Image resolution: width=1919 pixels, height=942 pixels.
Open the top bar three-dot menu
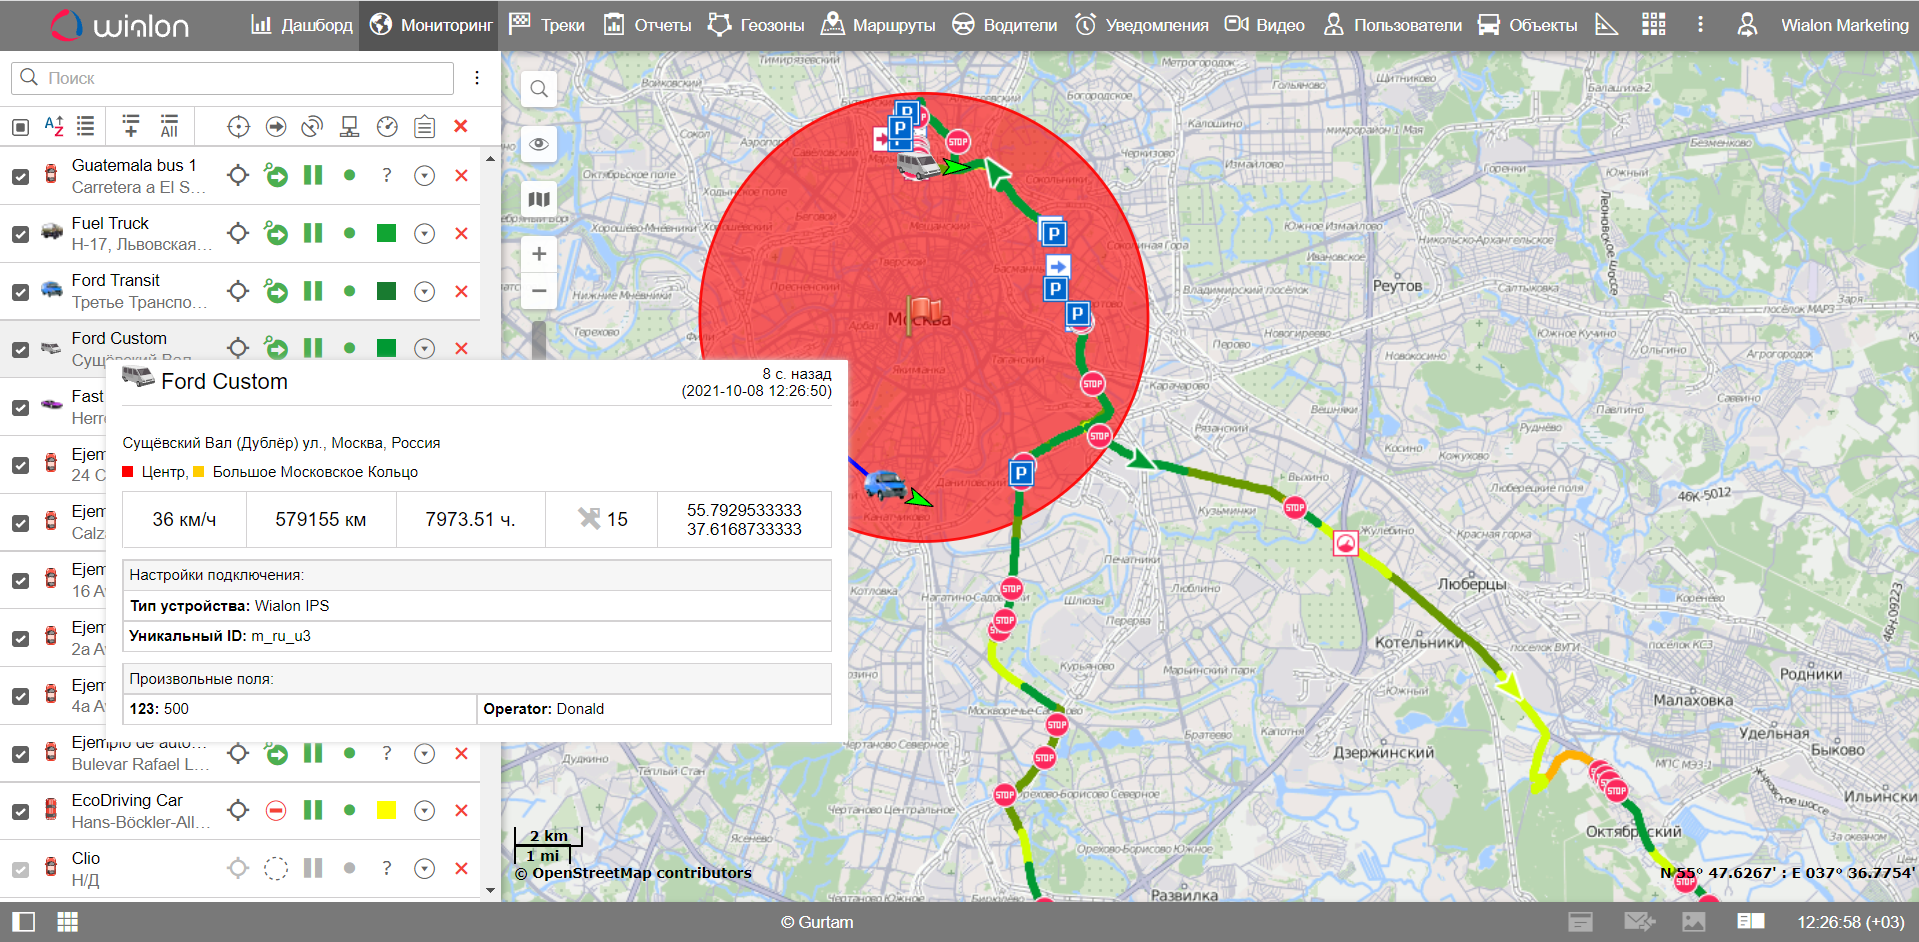pos(1700,25)
